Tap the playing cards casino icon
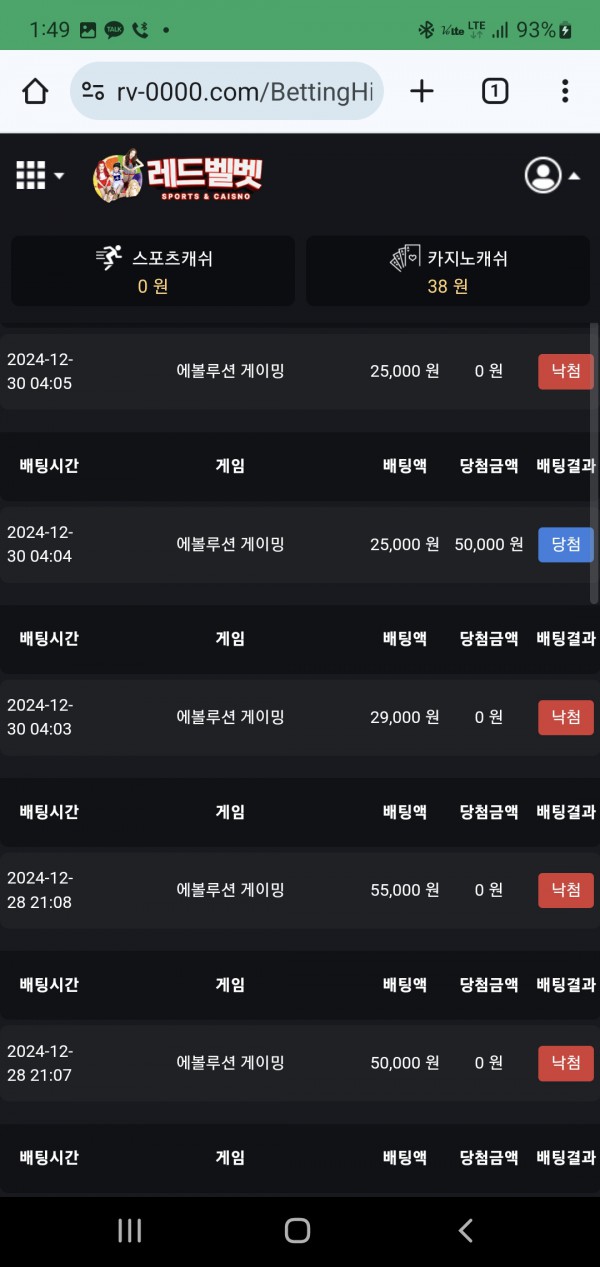This screenshot has width=600, height=1267. [x=404, y=258]
